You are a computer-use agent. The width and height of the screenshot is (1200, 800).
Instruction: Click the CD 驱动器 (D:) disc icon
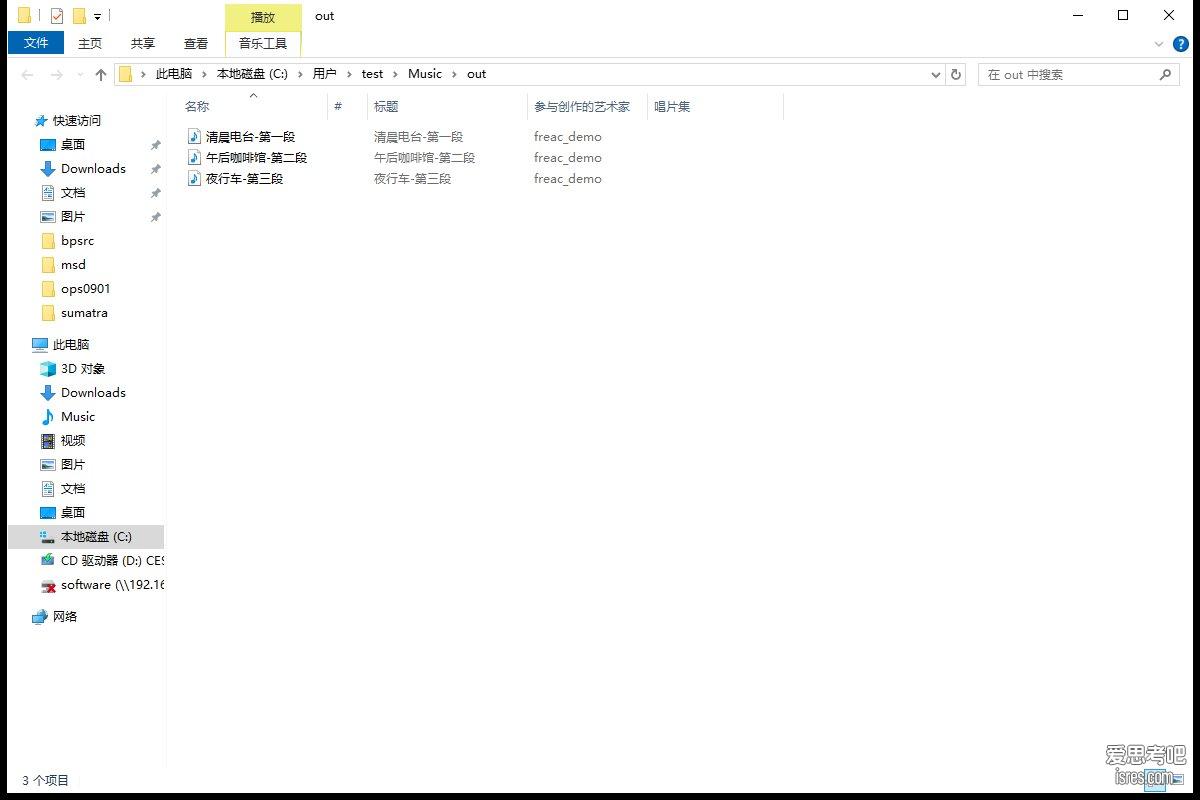(x=47, y=560)
